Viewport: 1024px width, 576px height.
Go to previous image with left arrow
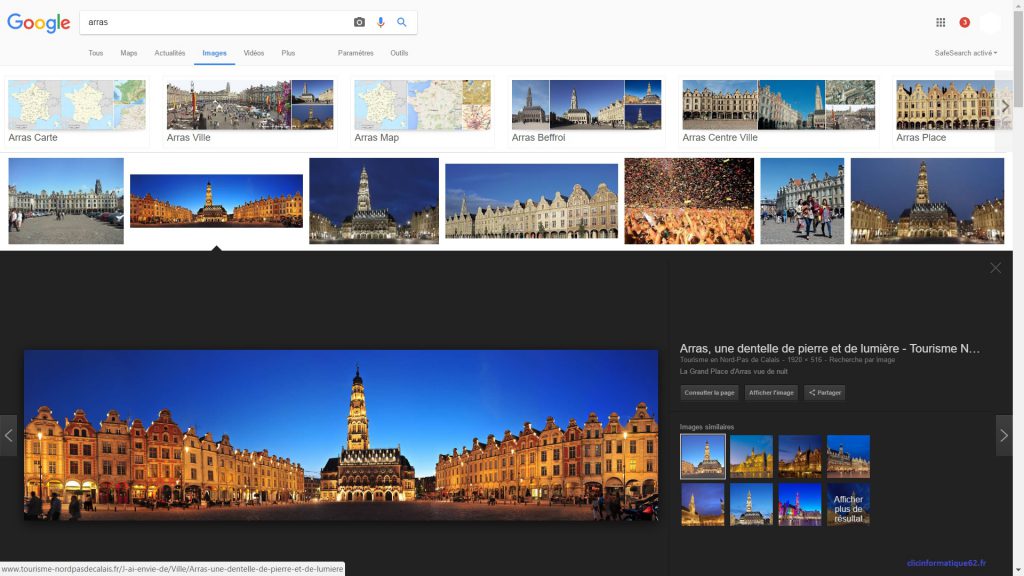tap(8, 435)
